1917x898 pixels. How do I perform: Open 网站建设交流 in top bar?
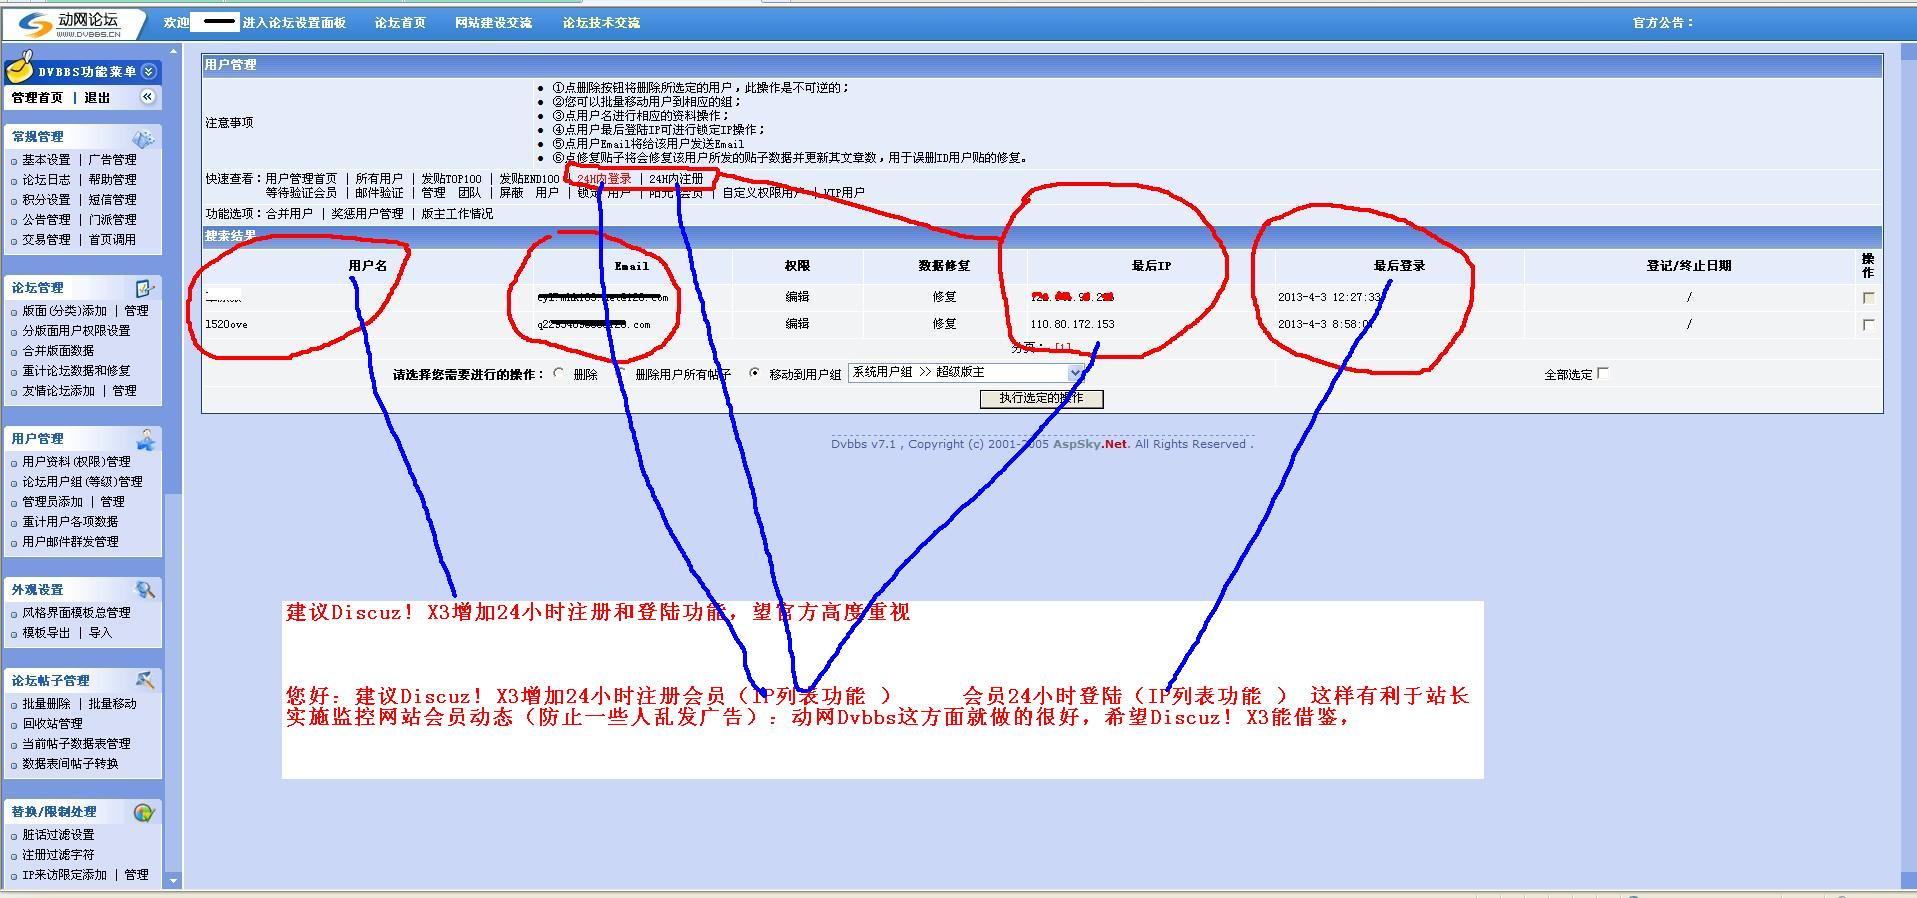[x=493, y=23]
